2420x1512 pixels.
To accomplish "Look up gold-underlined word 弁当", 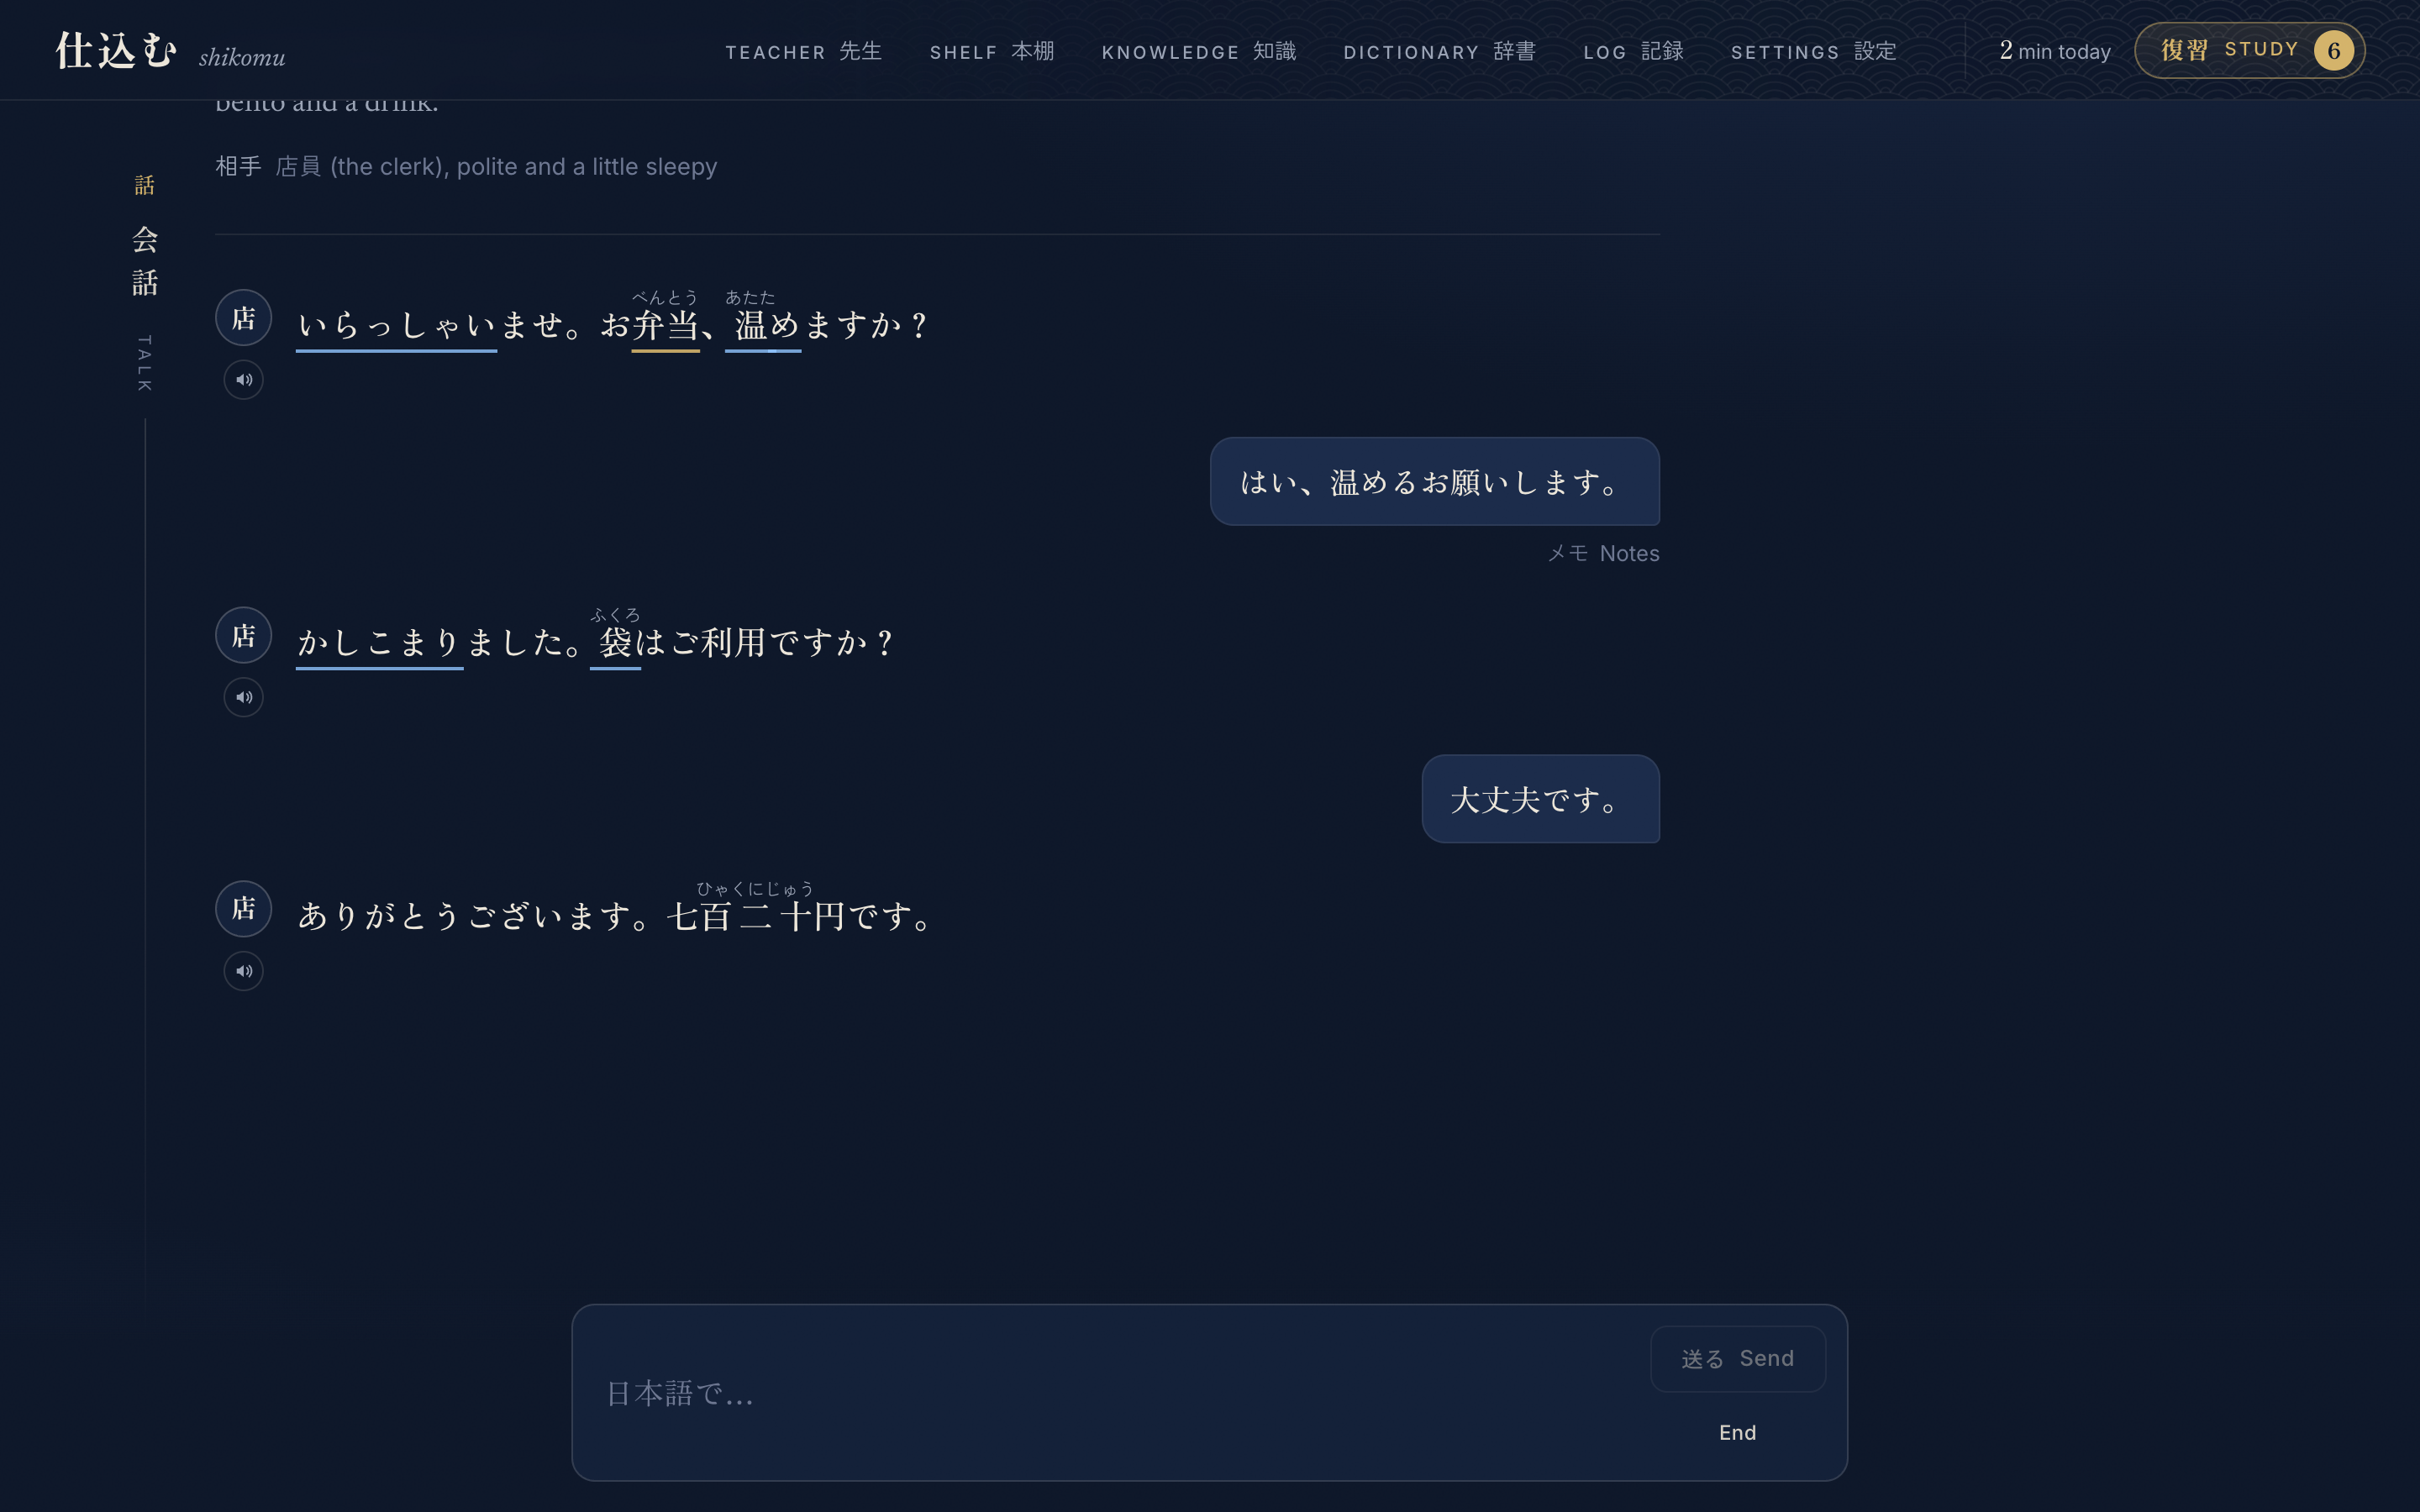I will click(x=665, y=326).
